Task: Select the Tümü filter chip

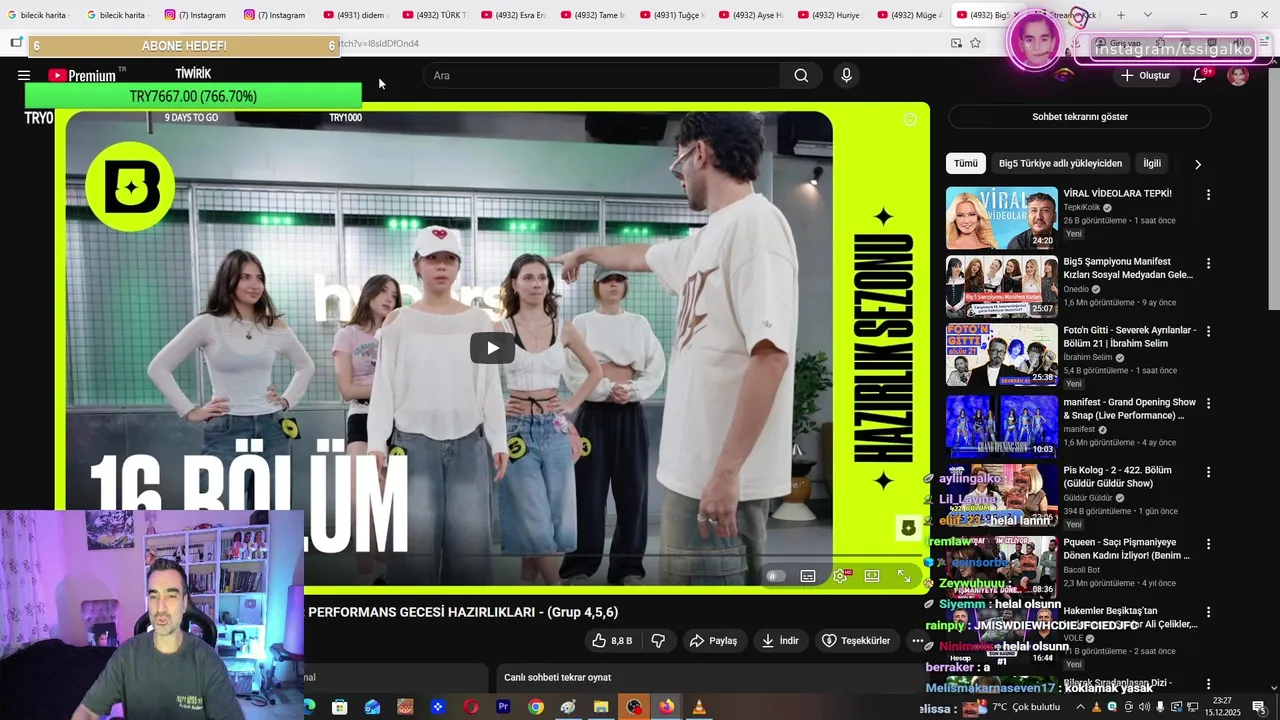Action: pos(966,163)
